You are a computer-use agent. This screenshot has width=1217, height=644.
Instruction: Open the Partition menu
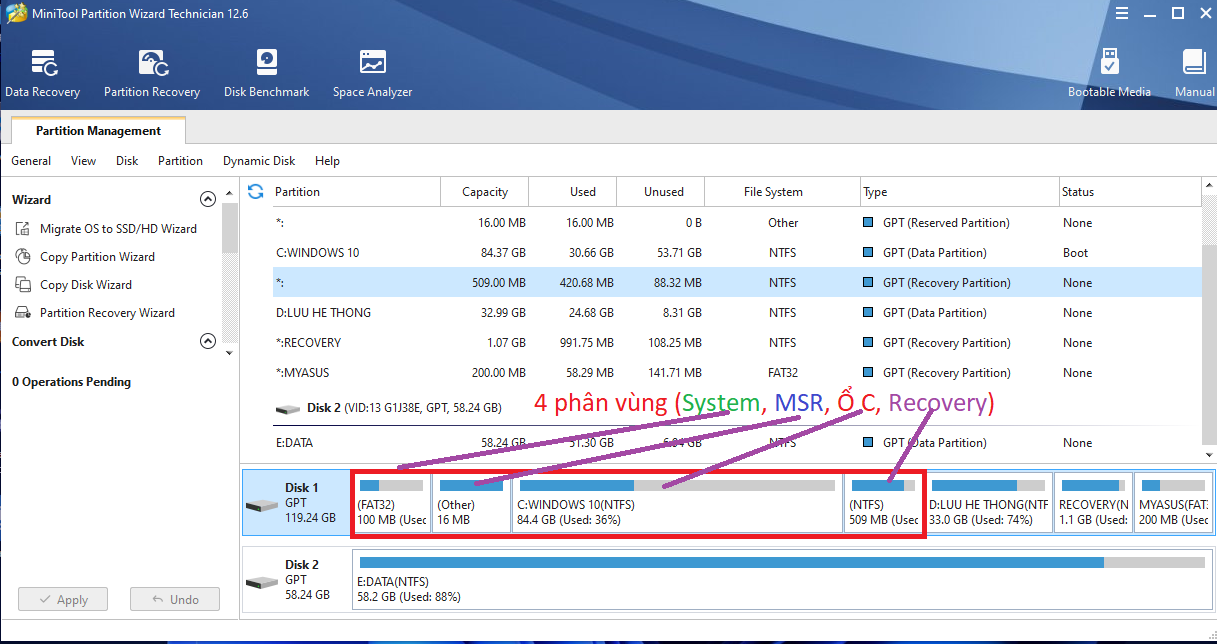(180, 161)
